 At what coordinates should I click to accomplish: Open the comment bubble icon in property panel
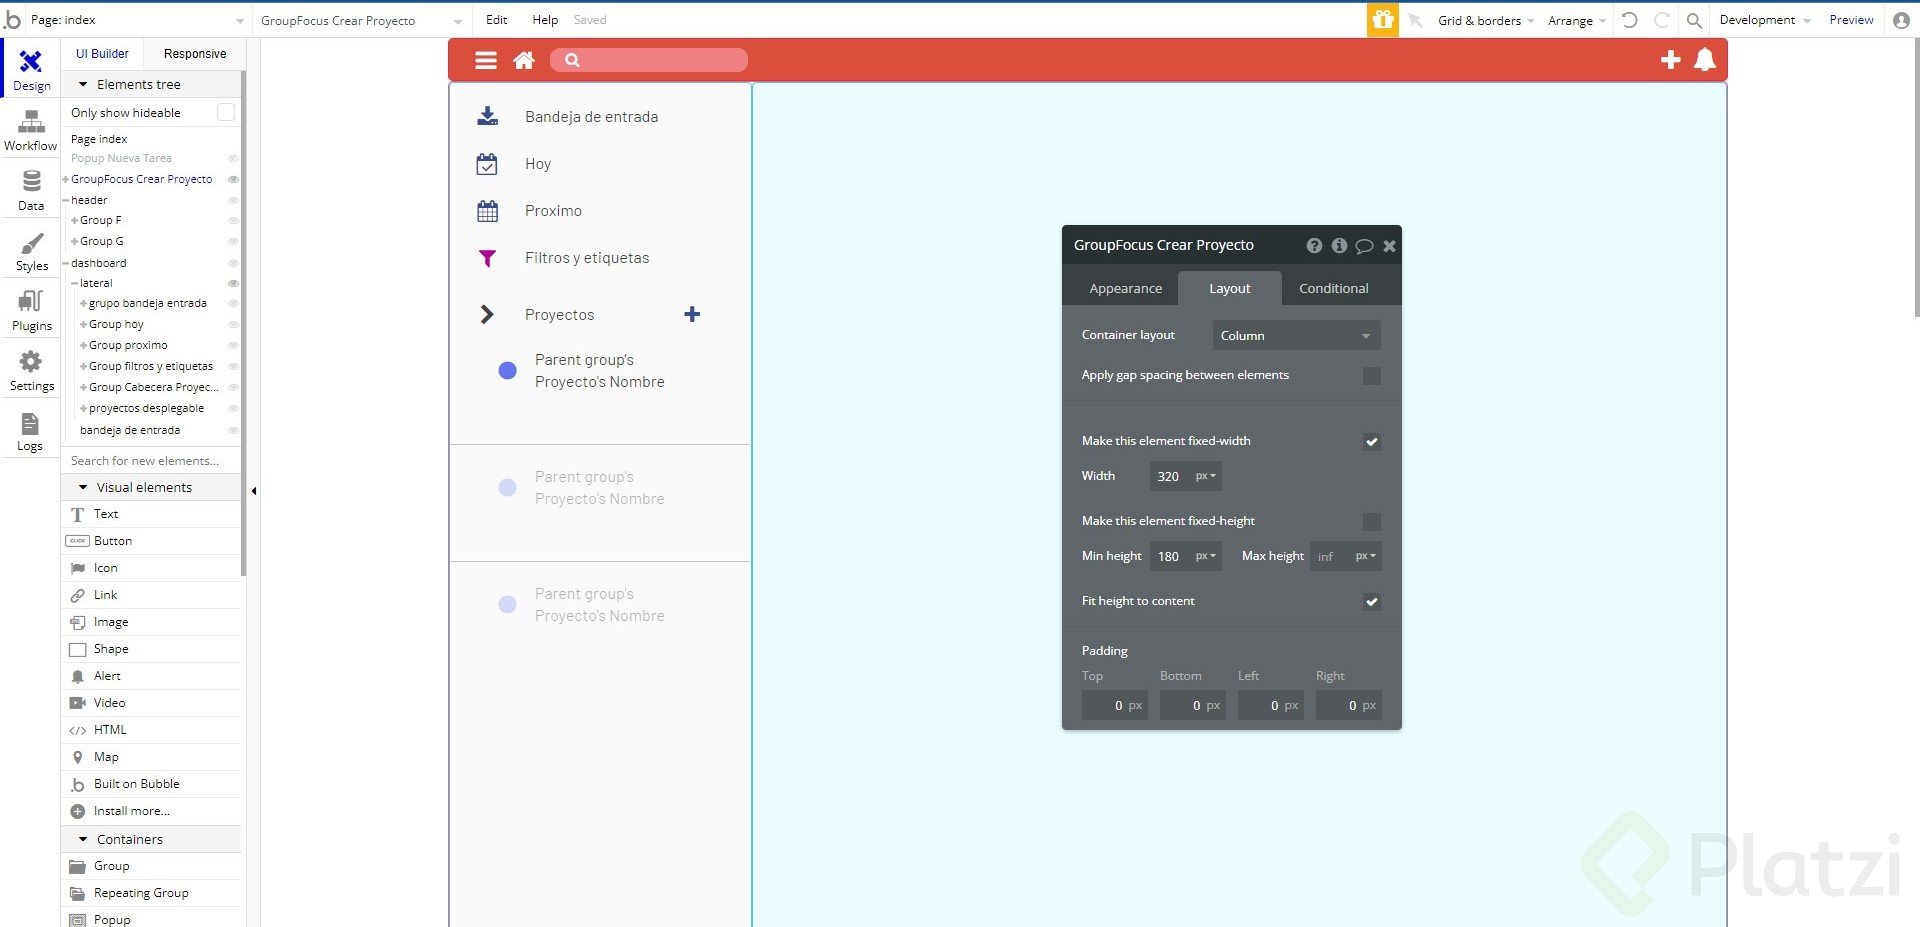(x=1364, y=245)
